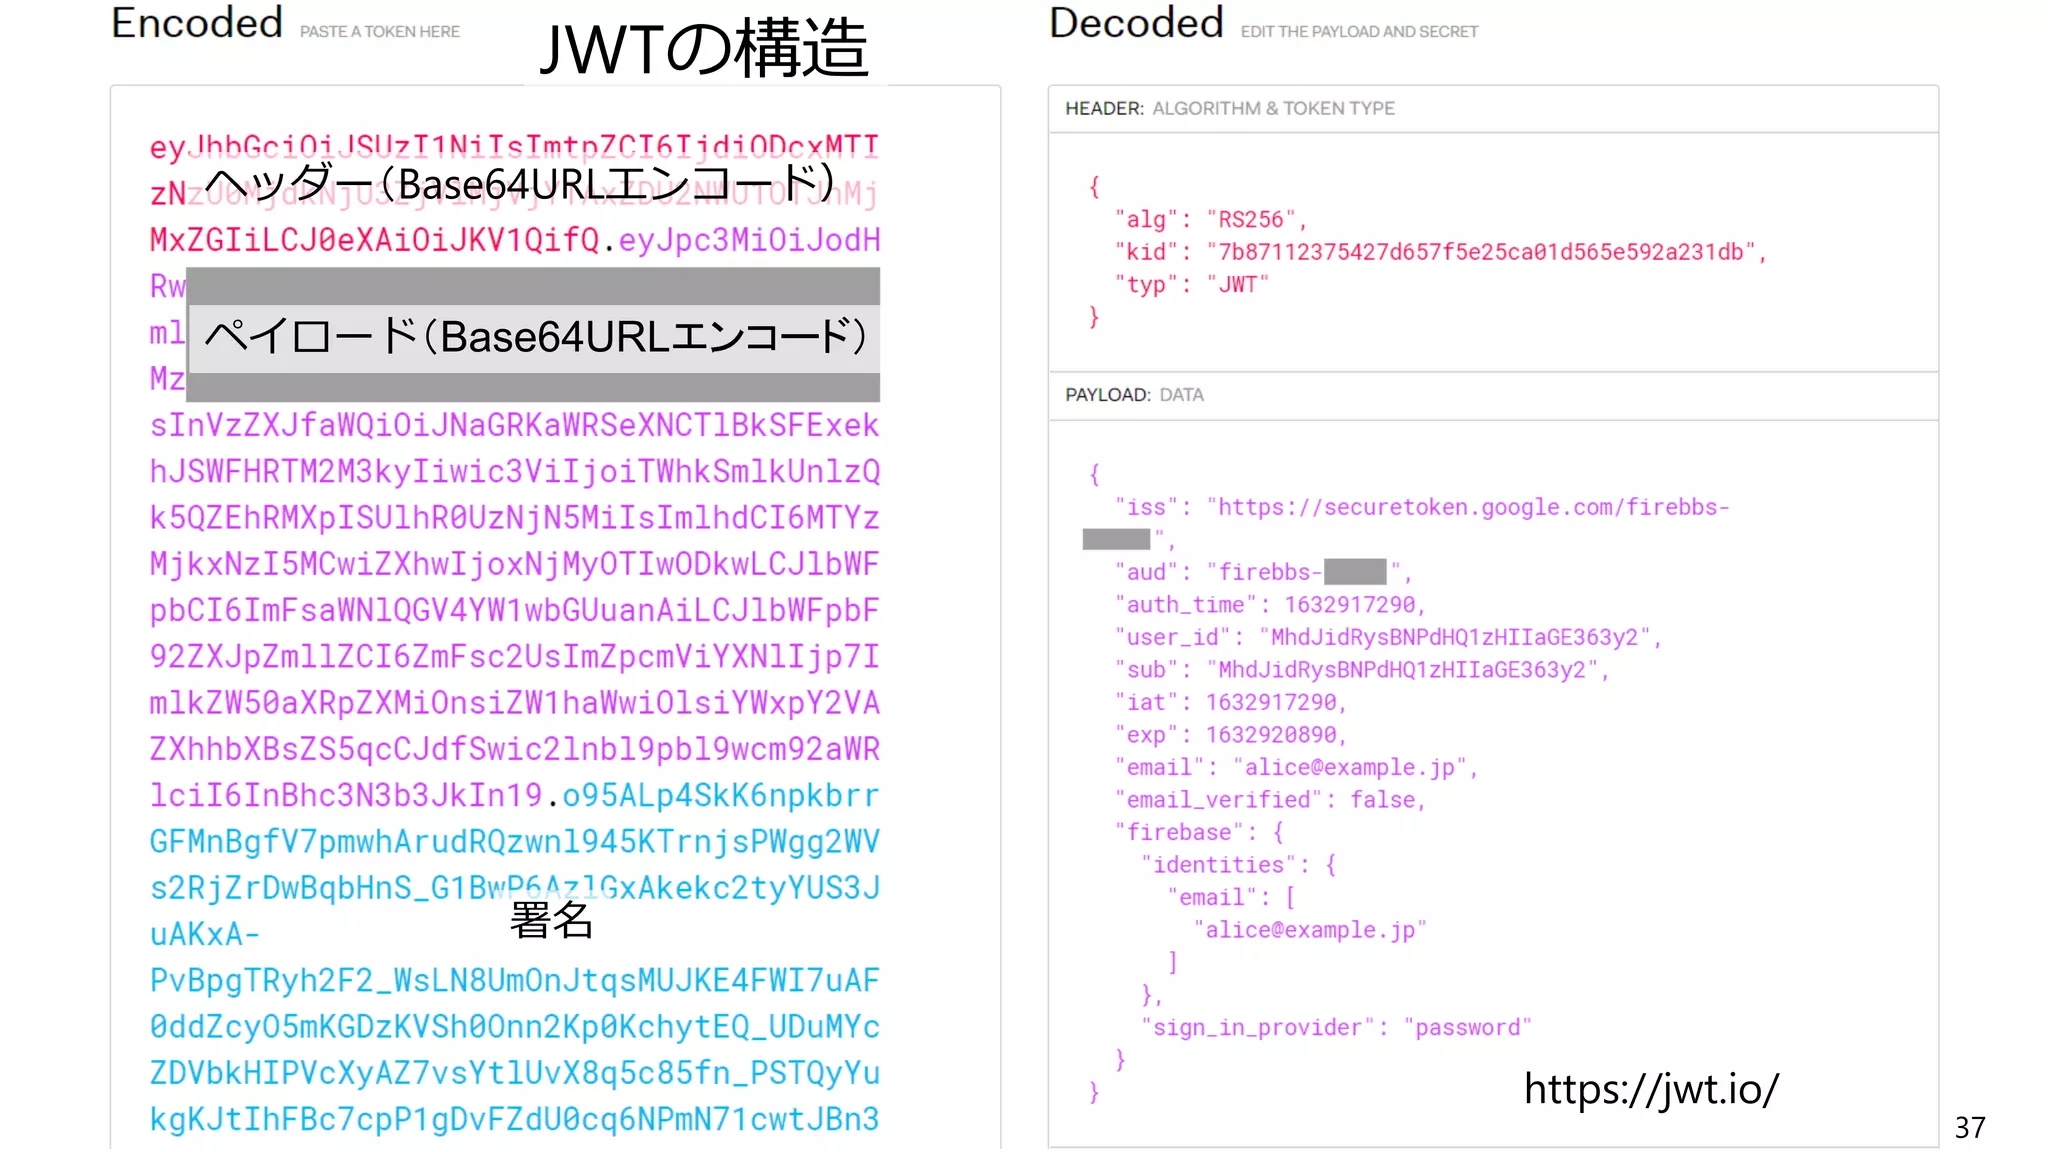Click the token line starting 'pbCI6ImFsaWNlQGV4YW1w'
Image resolution: width=2048 pixels, height=1152 pixels.
pyautogui.click(x=514, y=610)
